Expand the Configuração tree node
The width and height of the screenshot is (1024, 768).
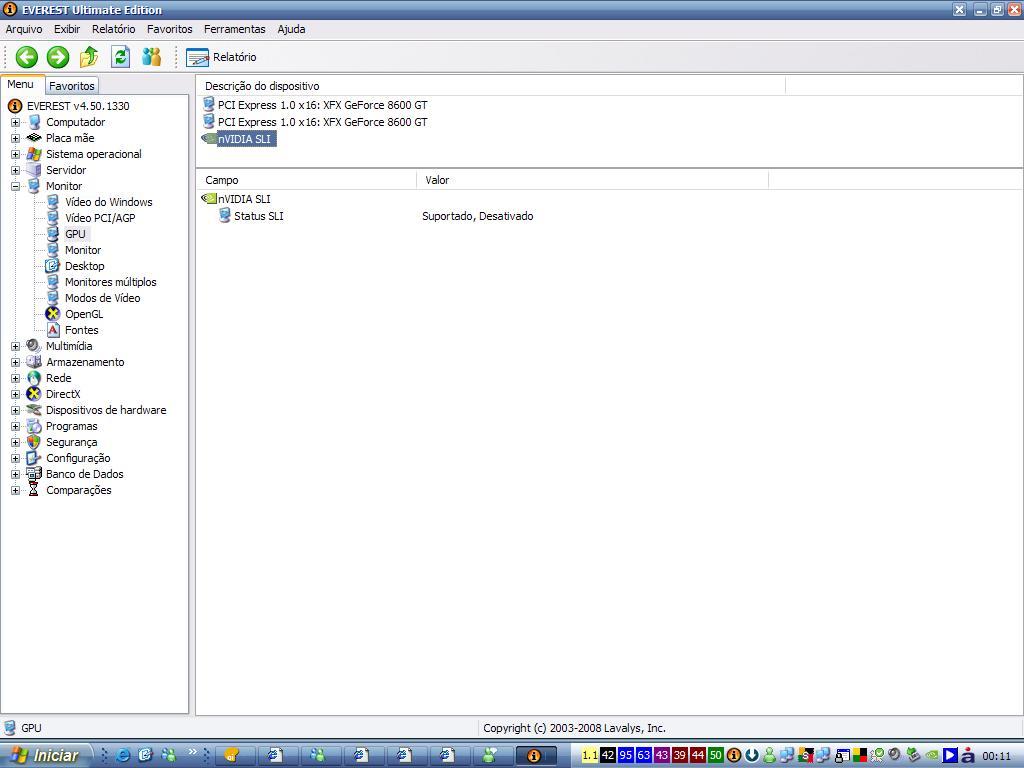pos(15,458)
